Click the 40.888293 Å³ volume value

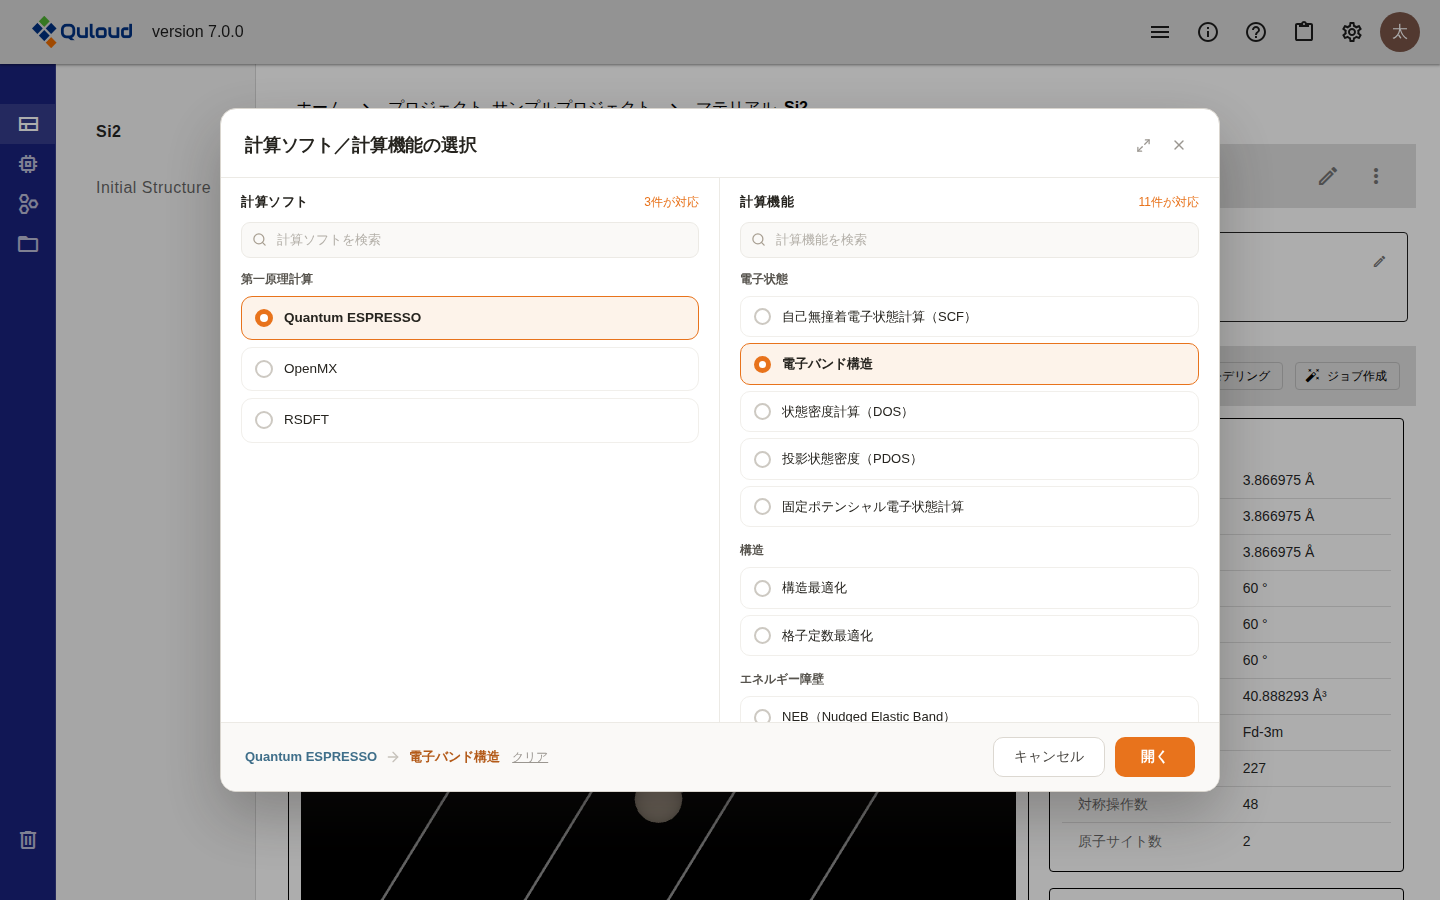click(1285, 696)
